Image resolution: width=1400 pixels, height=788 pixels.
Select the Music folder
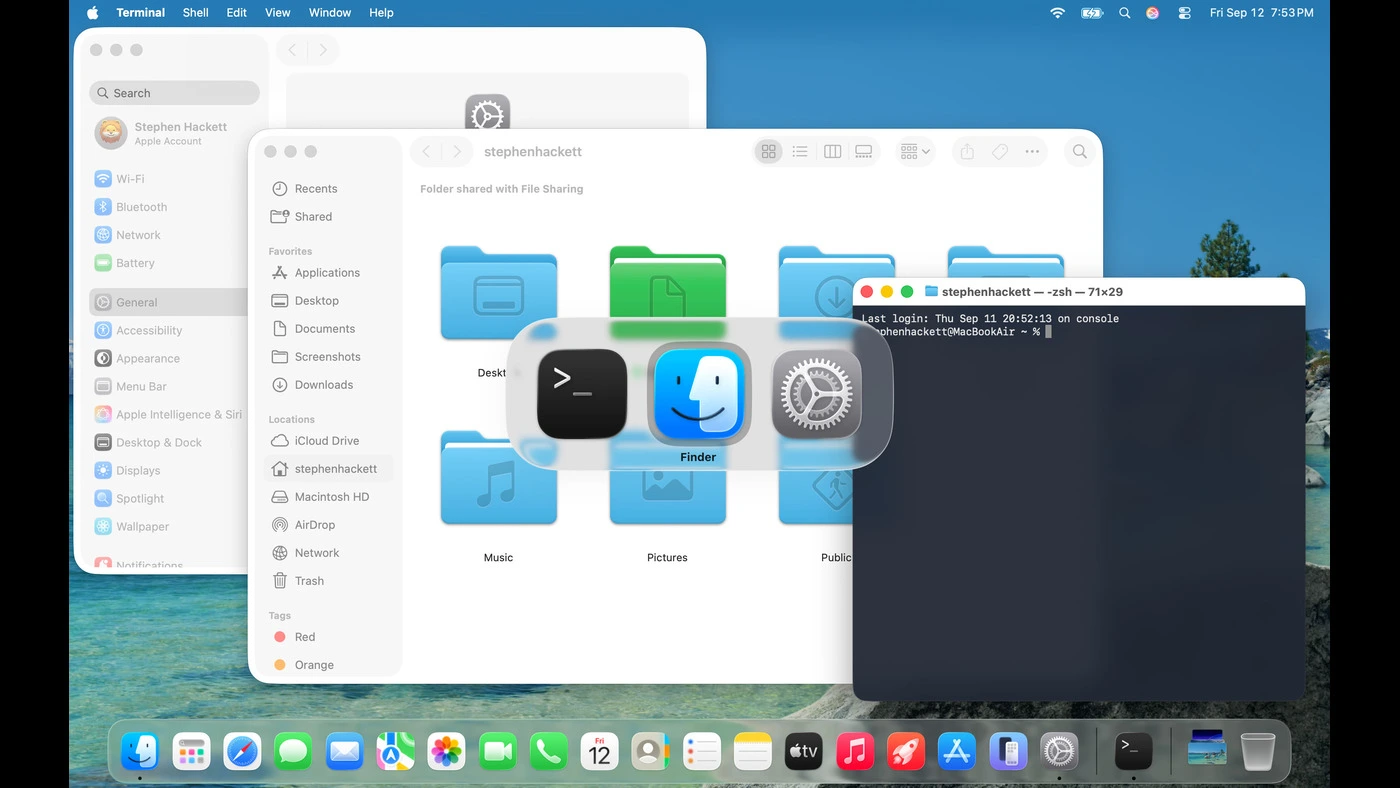tap(498, 480)
